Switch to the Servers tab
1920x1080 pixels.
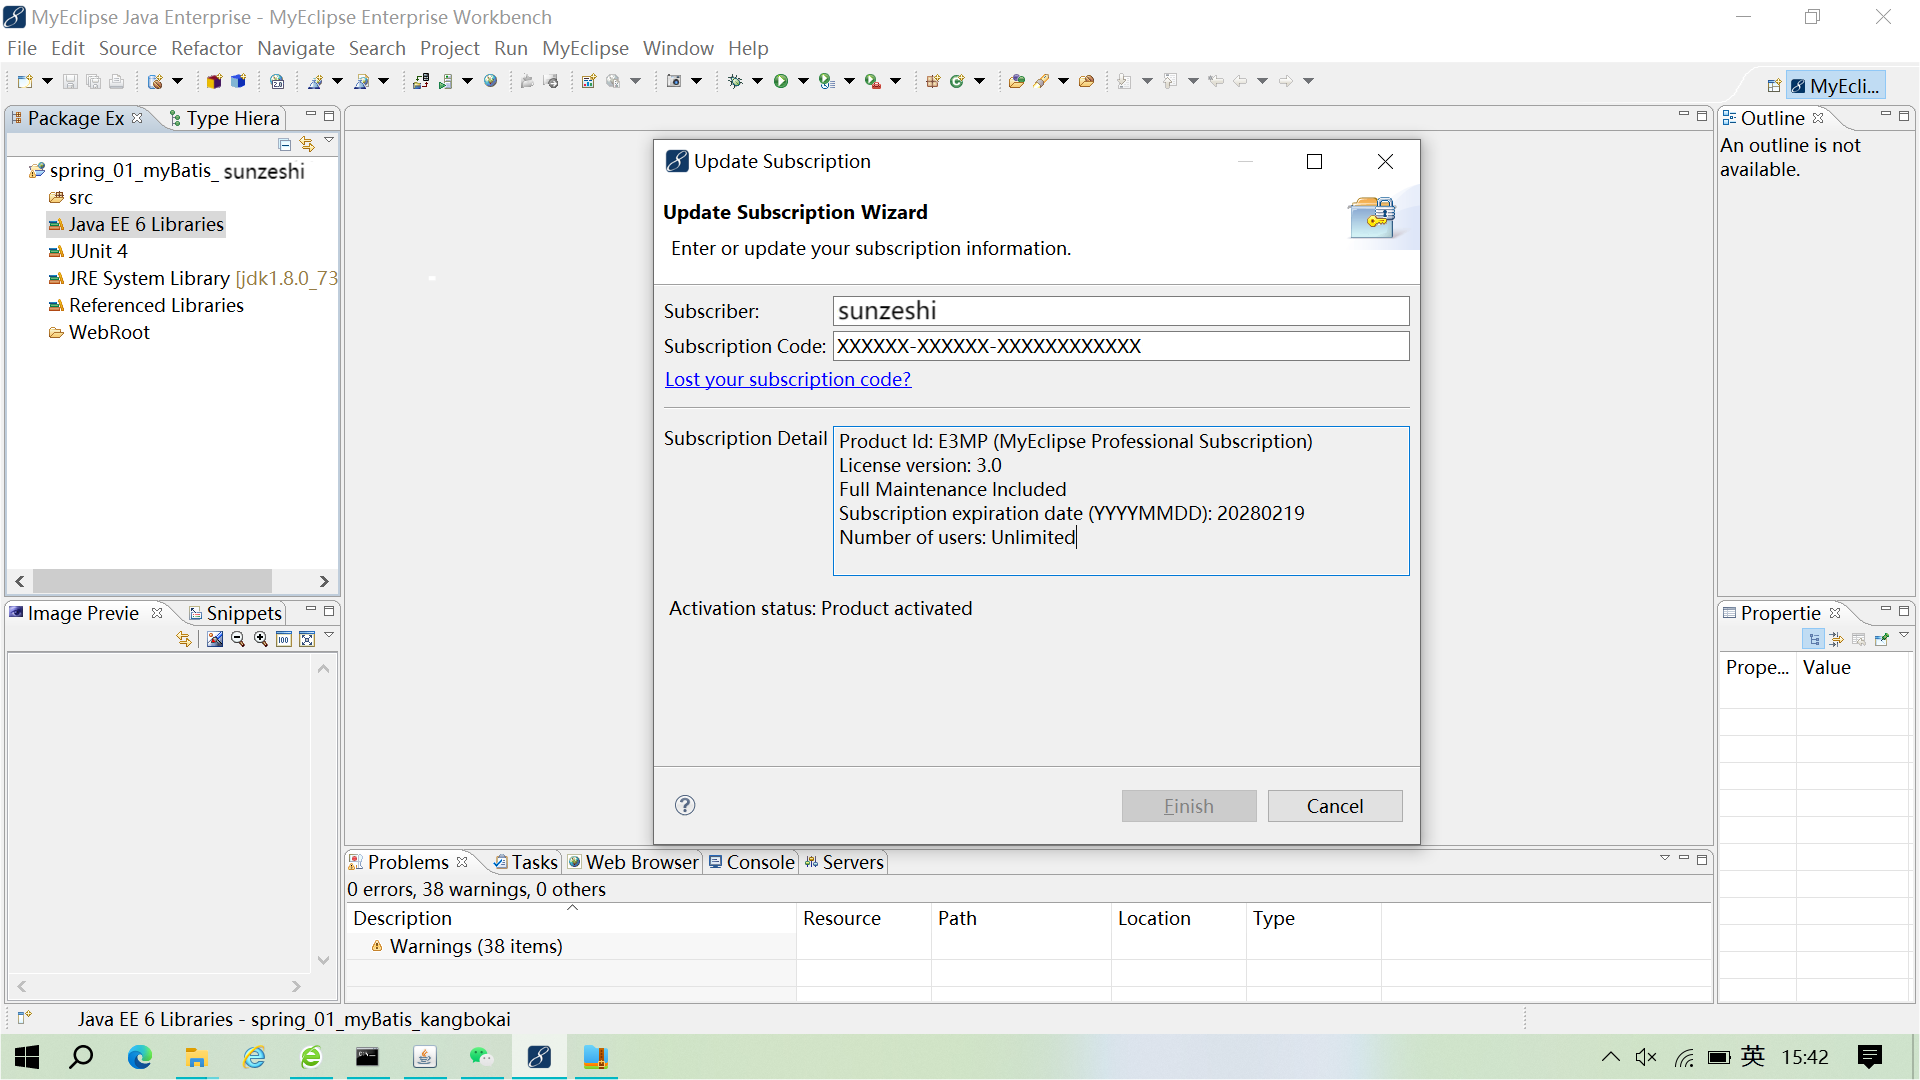[844, 862]
